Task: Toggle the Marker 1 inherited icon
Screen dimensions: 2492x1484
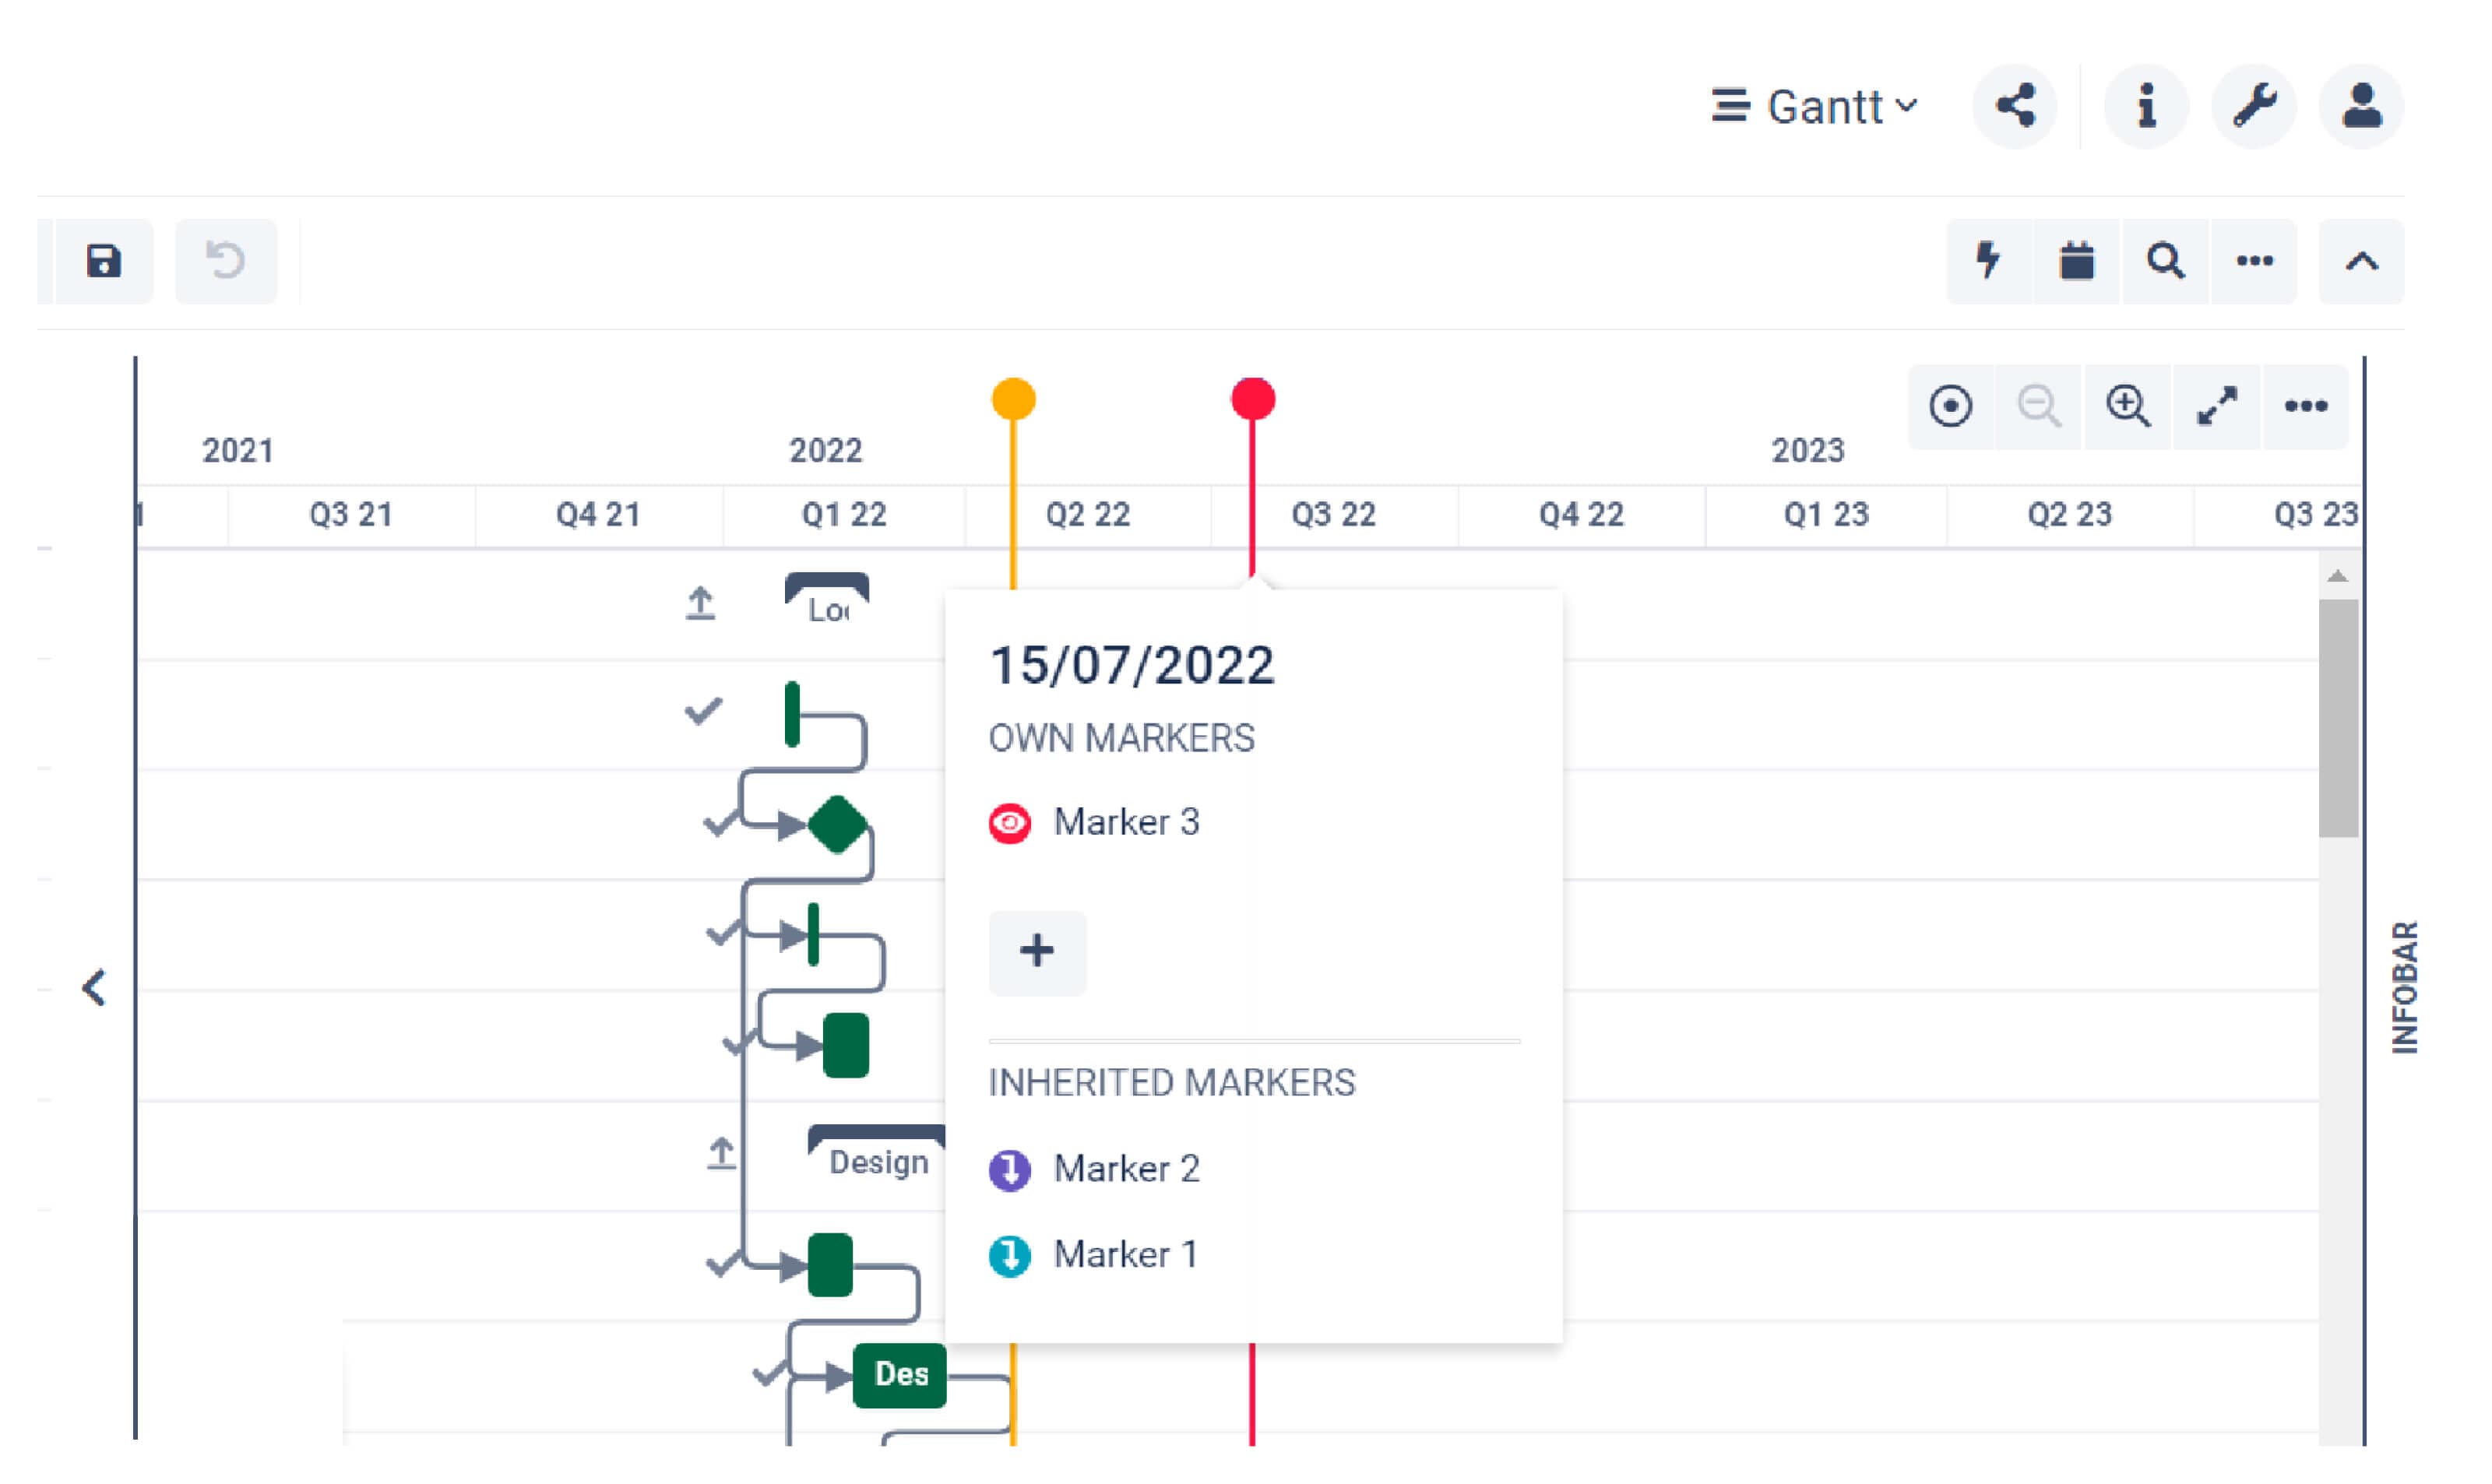Action: (x=1010, y=1257)
